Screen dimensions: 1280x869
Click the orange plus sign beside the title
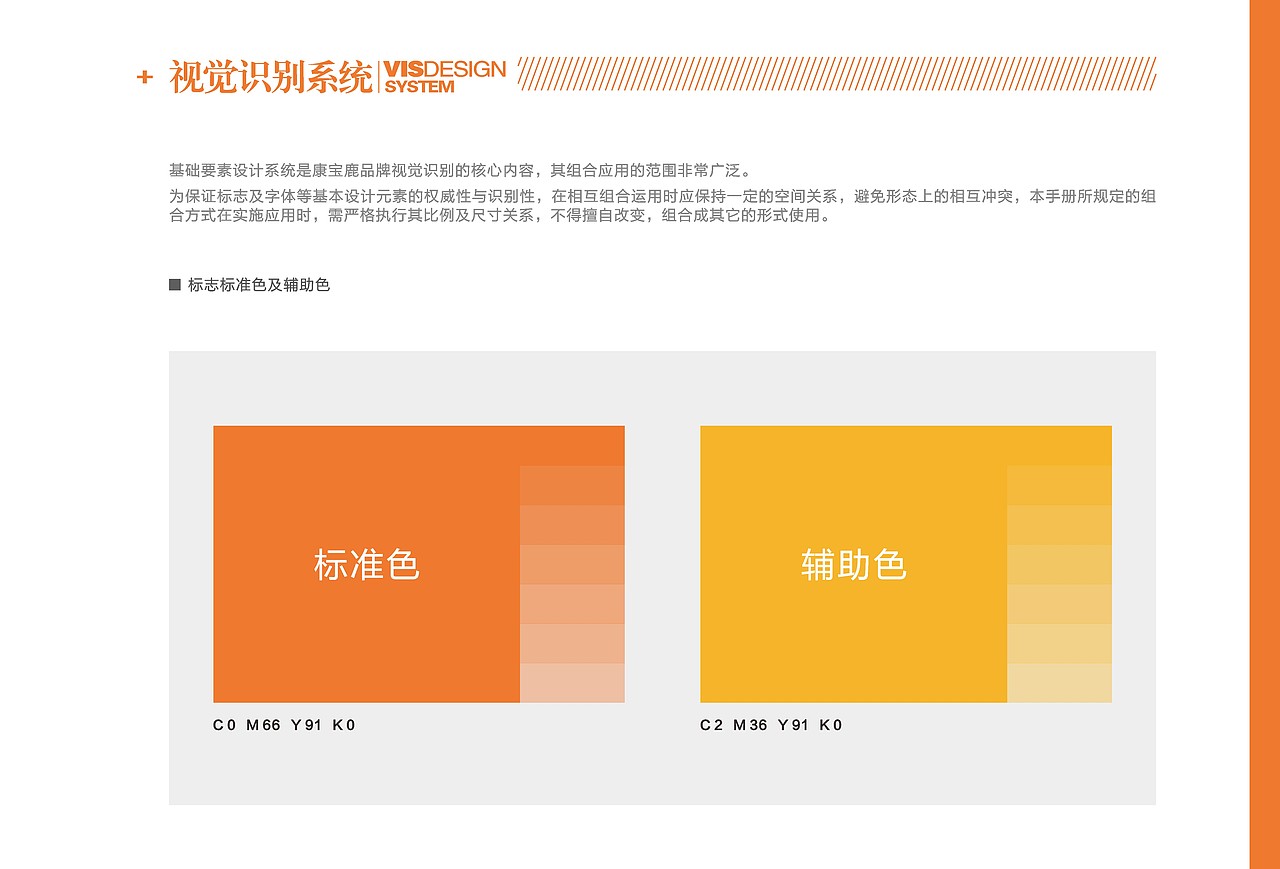point(144,77)
